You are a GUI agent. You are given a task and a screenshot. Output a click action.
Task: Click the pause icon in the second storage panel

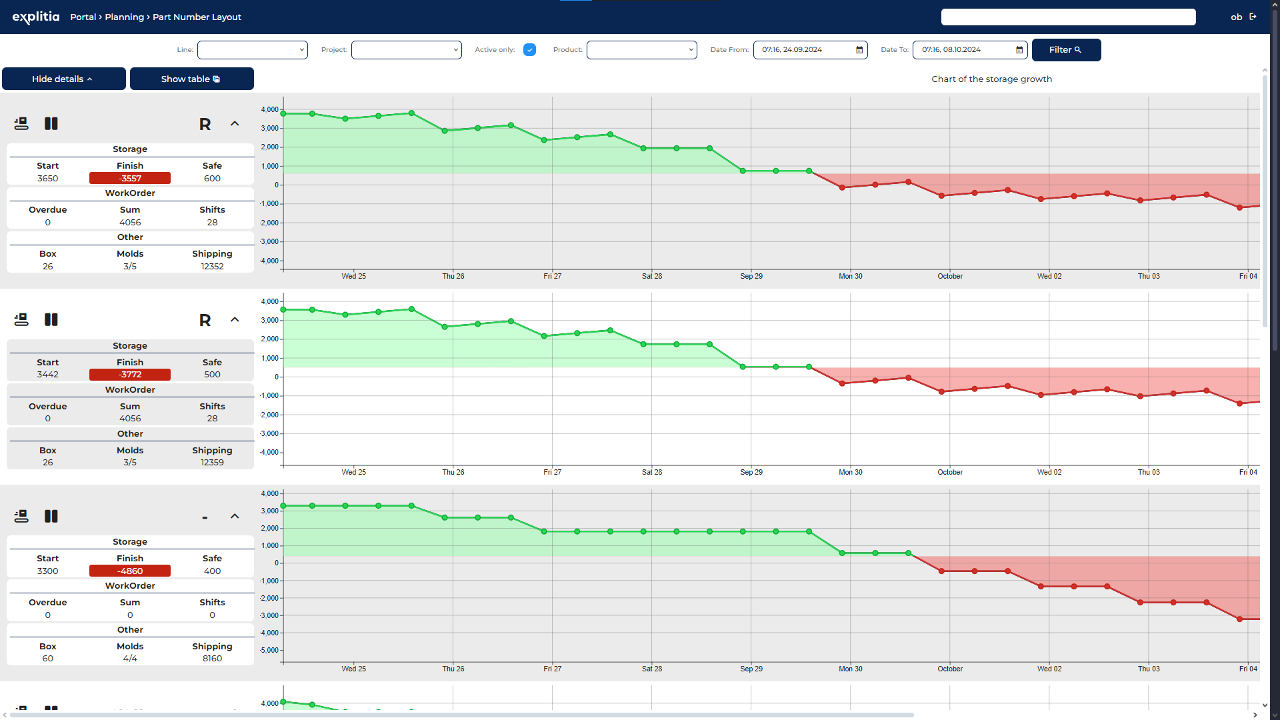coord(51,320)
